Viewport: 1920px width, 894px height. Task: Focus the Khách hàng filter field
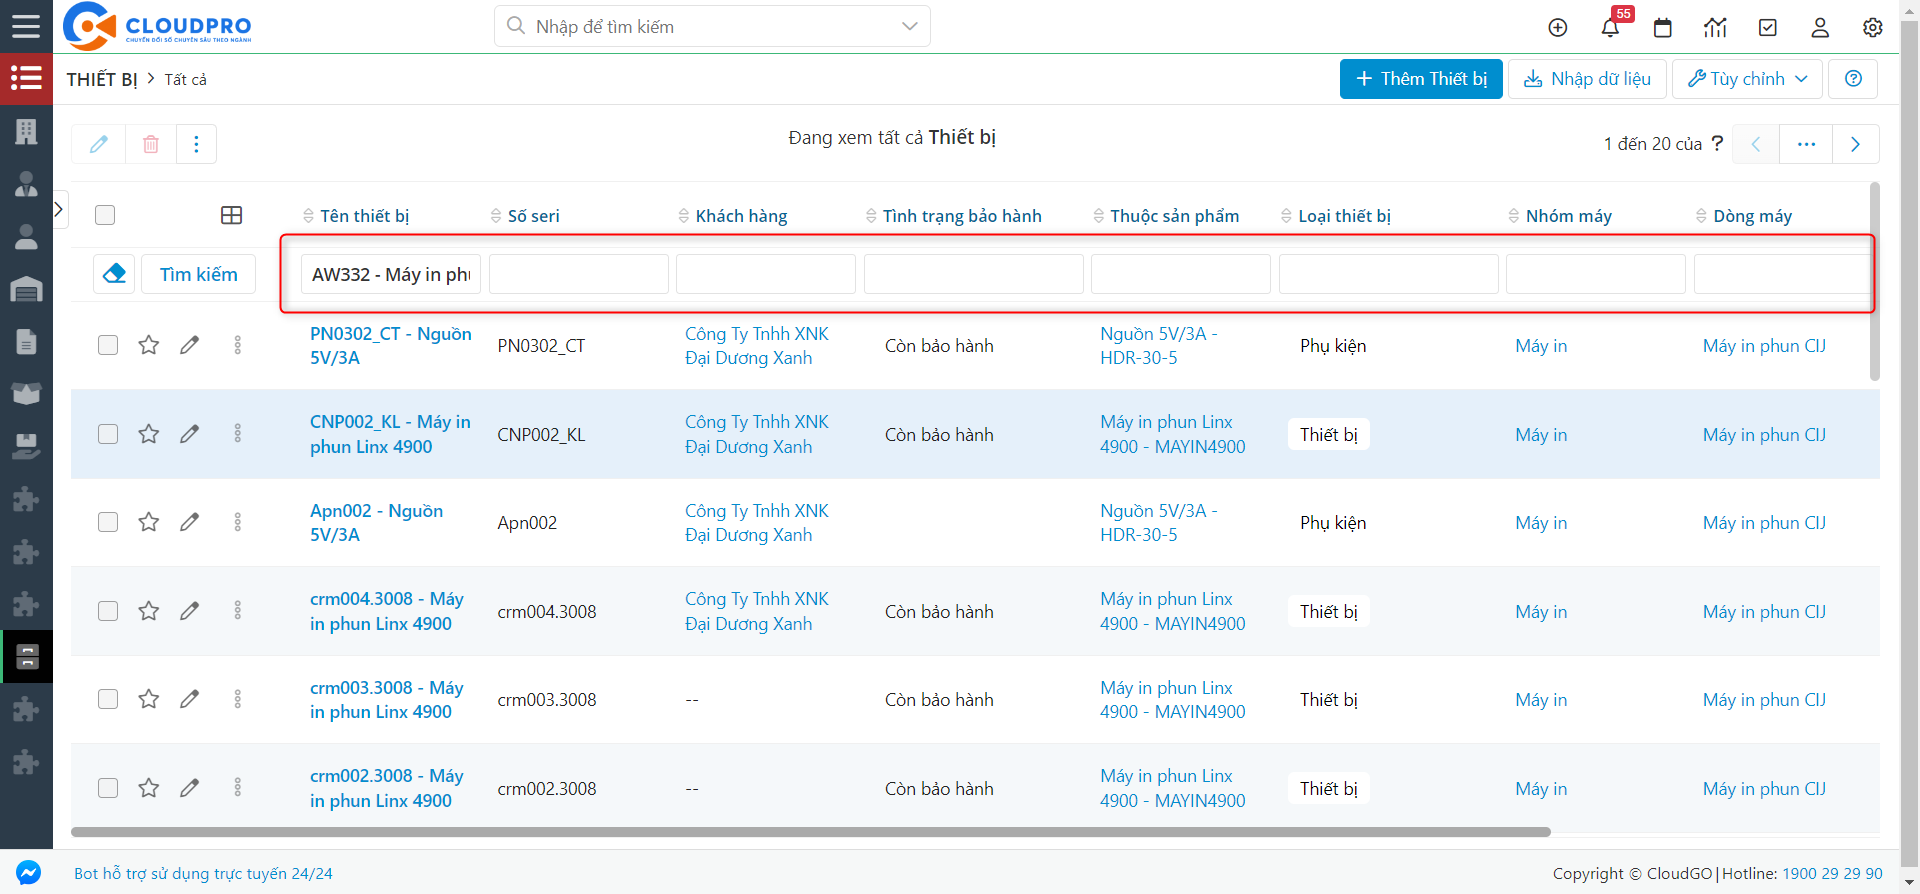pyautogui.click(x=766, y=274)
